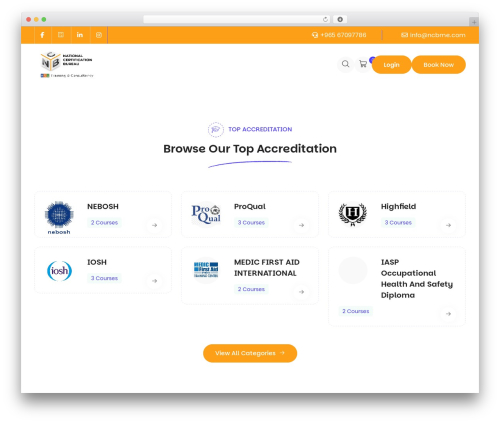500x423 pixels.
Task: Click the 2 Courses badge under NEBOSH
Action: coord(104,223)
